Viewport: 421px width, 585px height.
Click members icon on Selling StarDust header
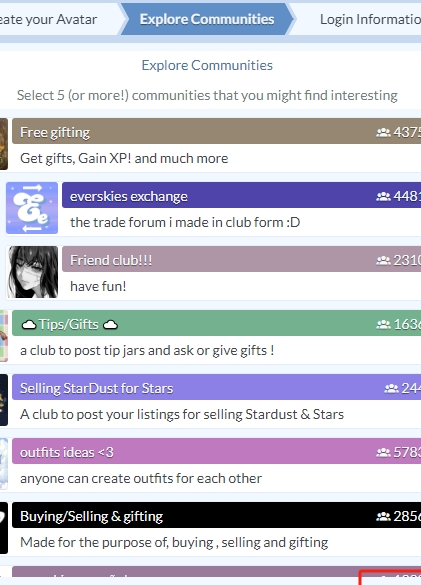coord(392,388)
